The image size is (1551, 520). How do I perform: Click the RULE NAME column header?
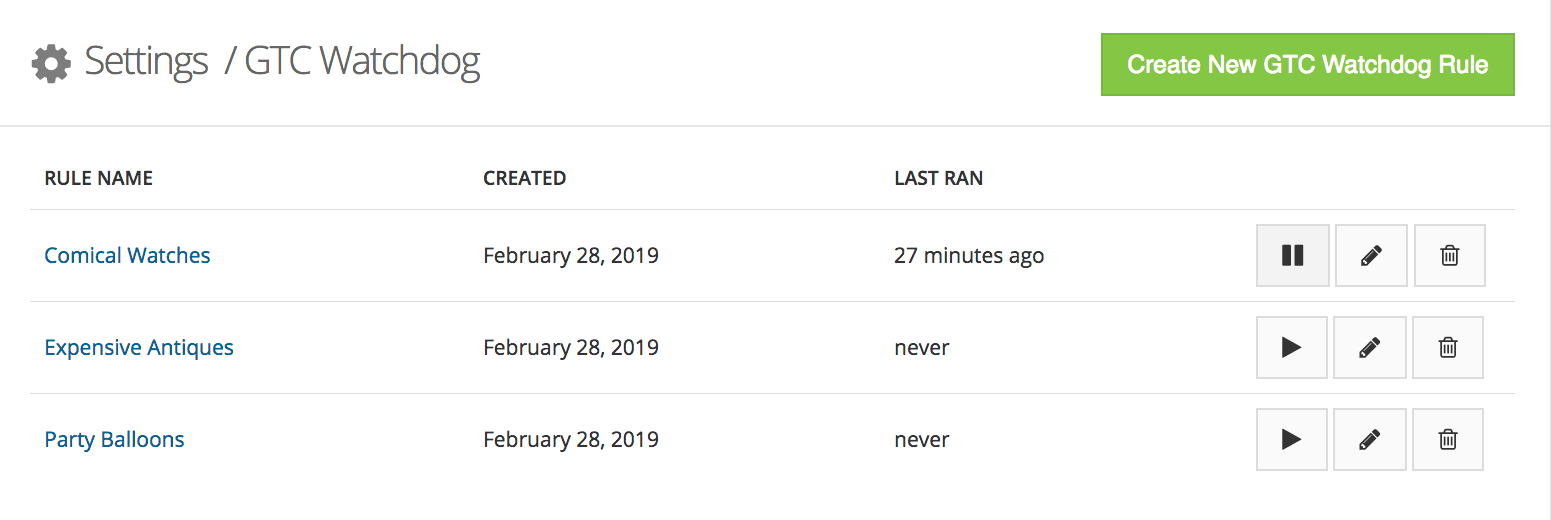[99, 179]
